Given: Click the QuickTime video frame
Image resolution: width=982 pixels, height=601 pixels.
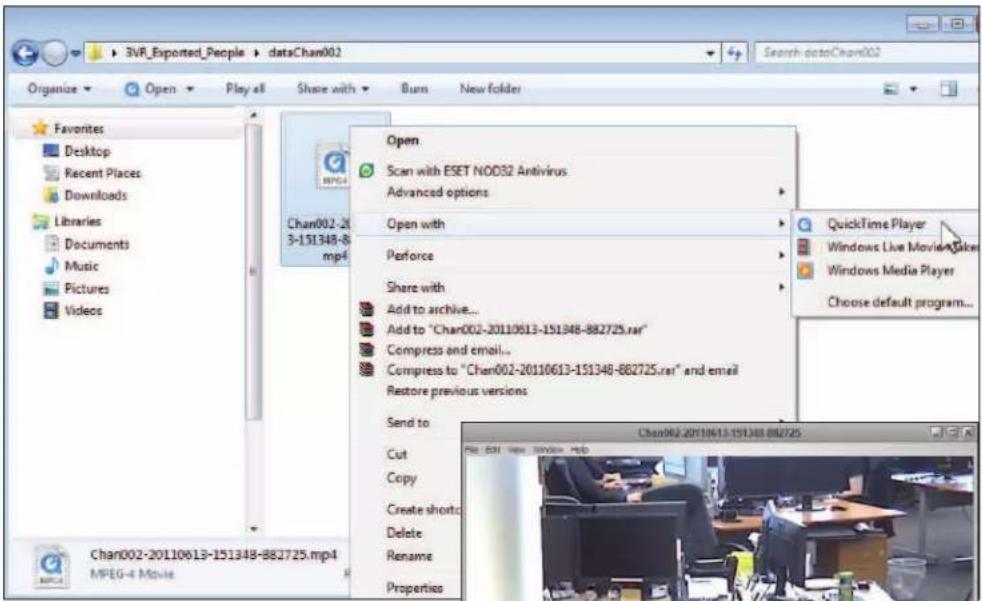Looking at the screenshot, I should point(720,528).
